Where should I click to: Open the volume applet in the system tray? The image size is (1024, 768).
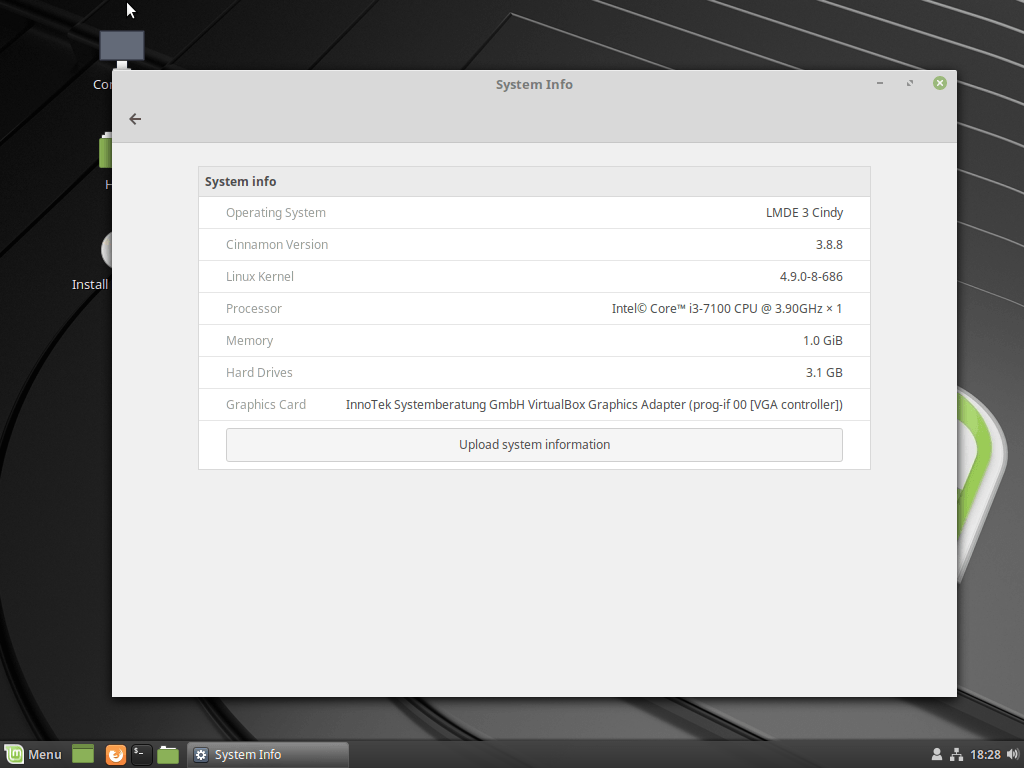click(x=1012, y=754)
